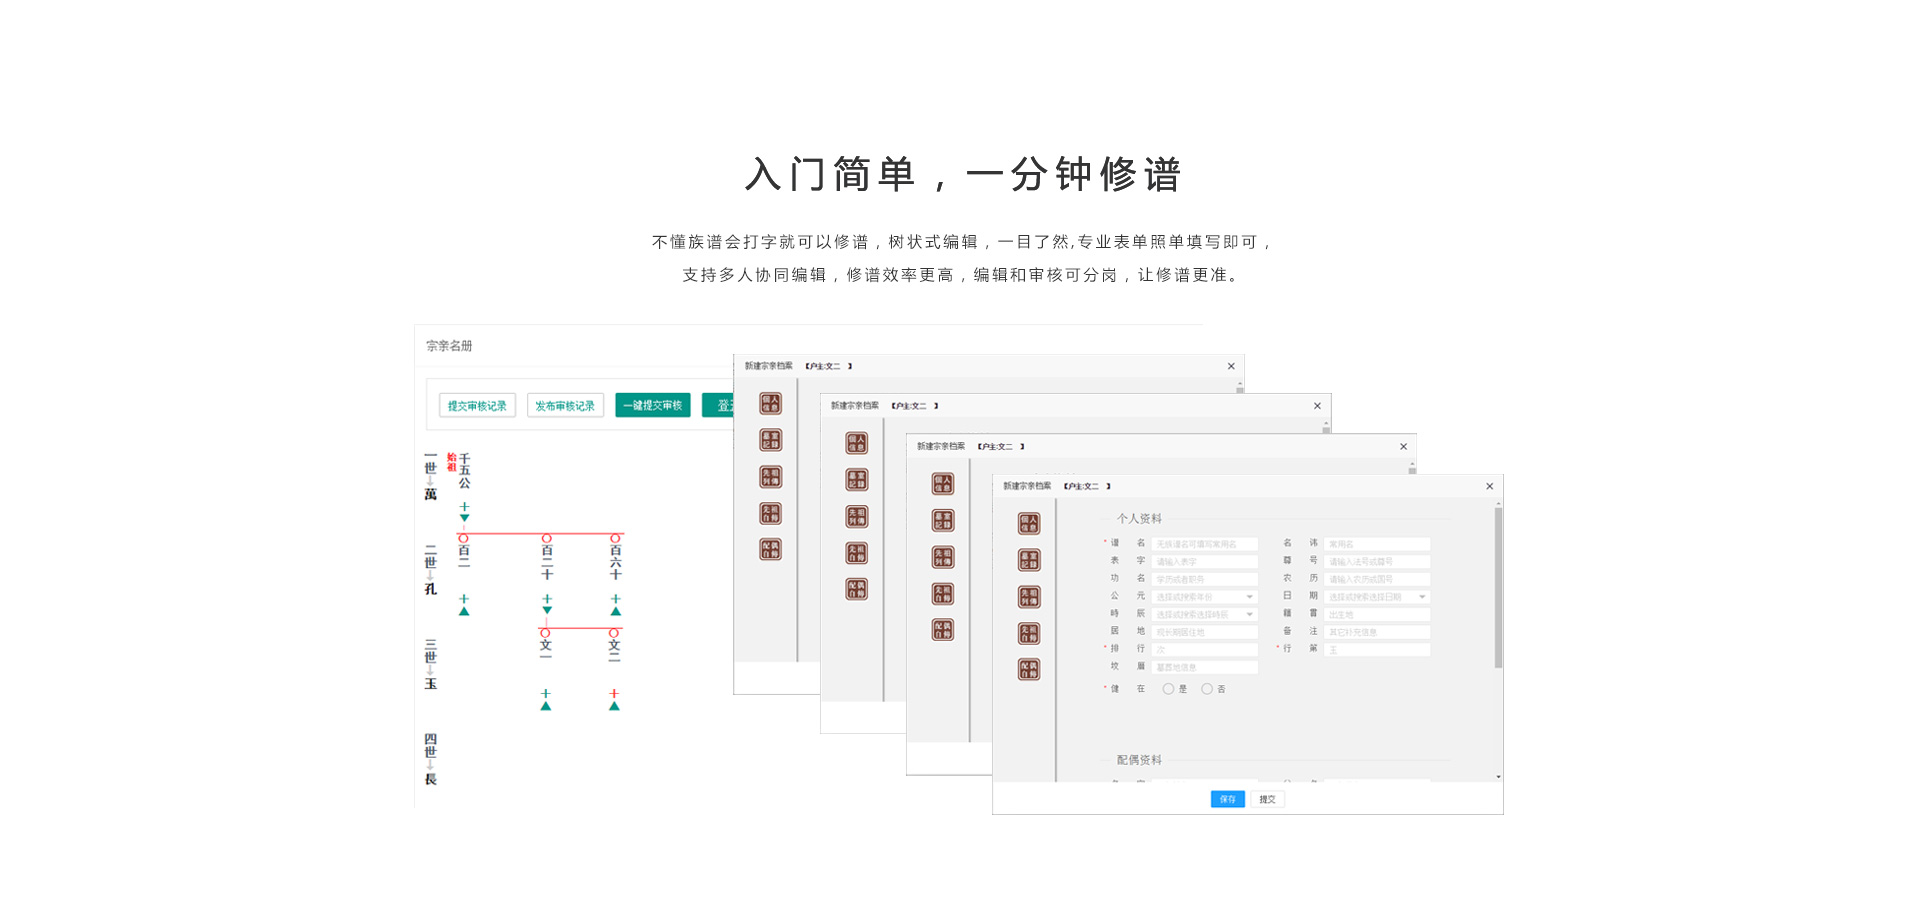Click the 墓室记录 seal icon in front dialog
The image size is (1920, 922).
1029,560
